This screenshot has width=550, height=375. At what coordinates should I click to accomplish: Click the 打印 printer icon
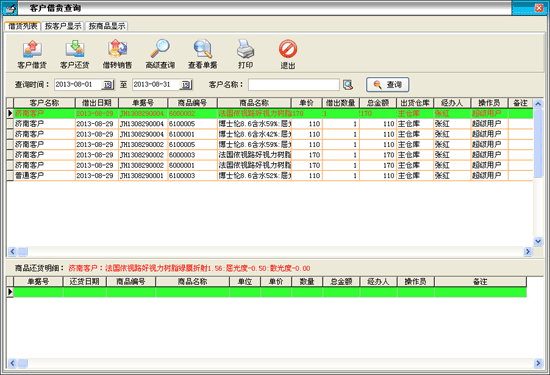pyautogui.click(x=245, y=49)
